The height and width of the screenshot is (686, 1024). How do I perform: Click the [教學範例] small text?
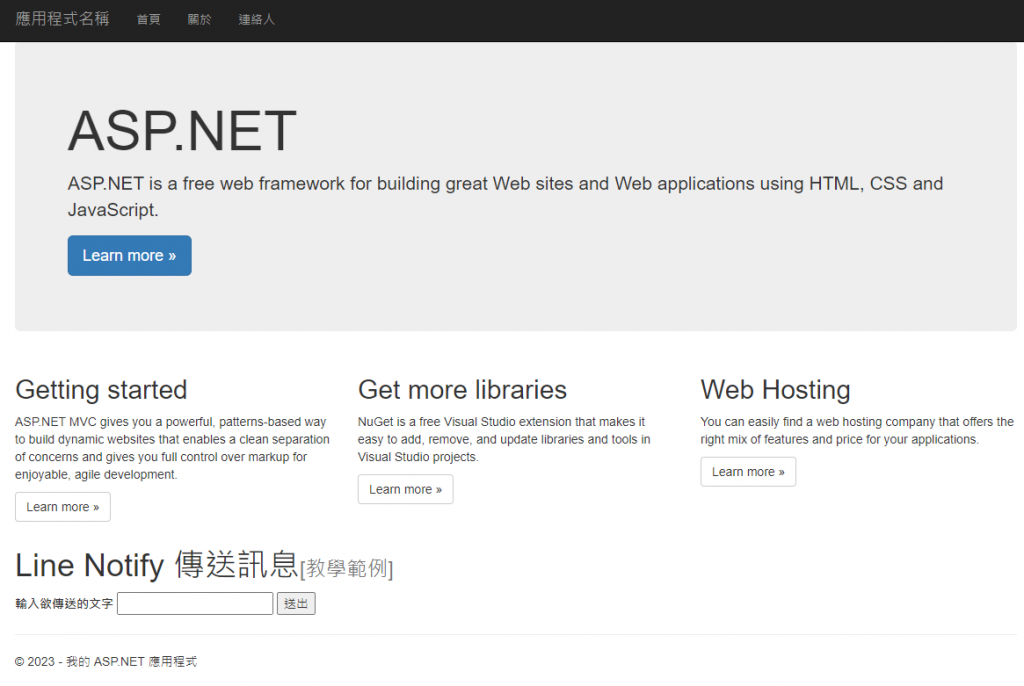point(347,568)
